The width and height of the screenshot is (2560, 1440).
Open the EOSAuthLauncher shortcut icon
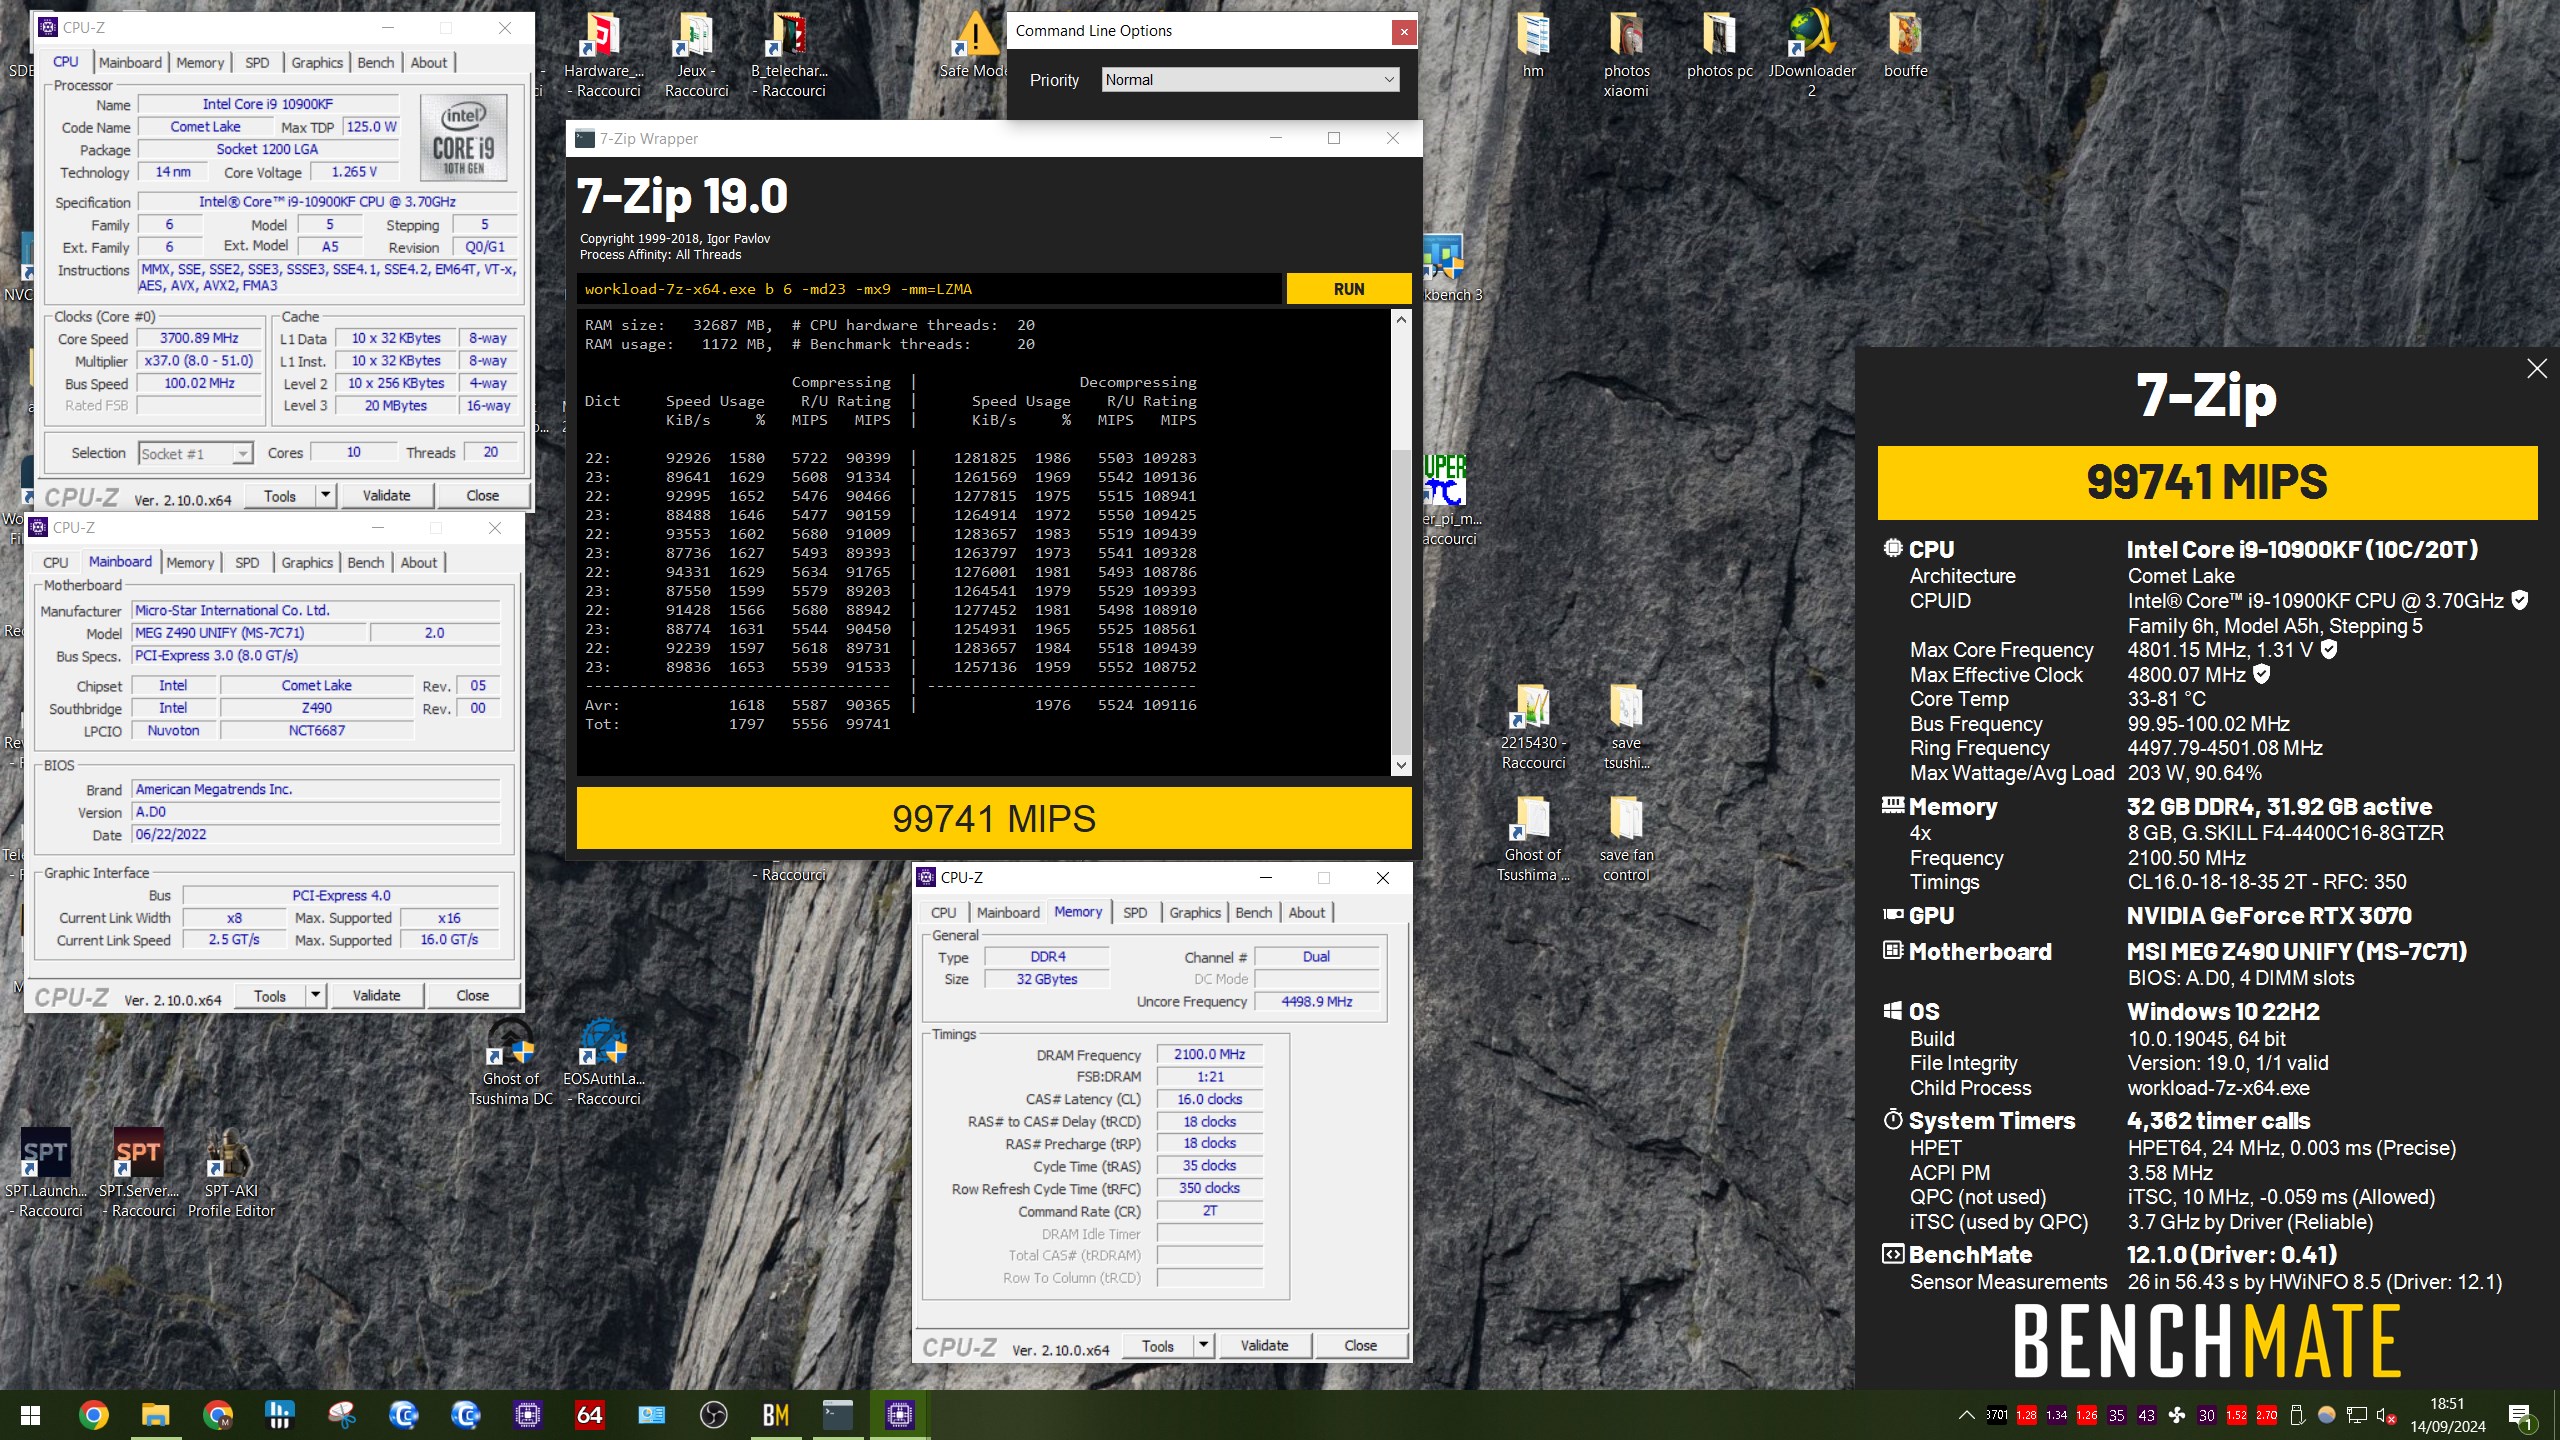(604, 1062)
